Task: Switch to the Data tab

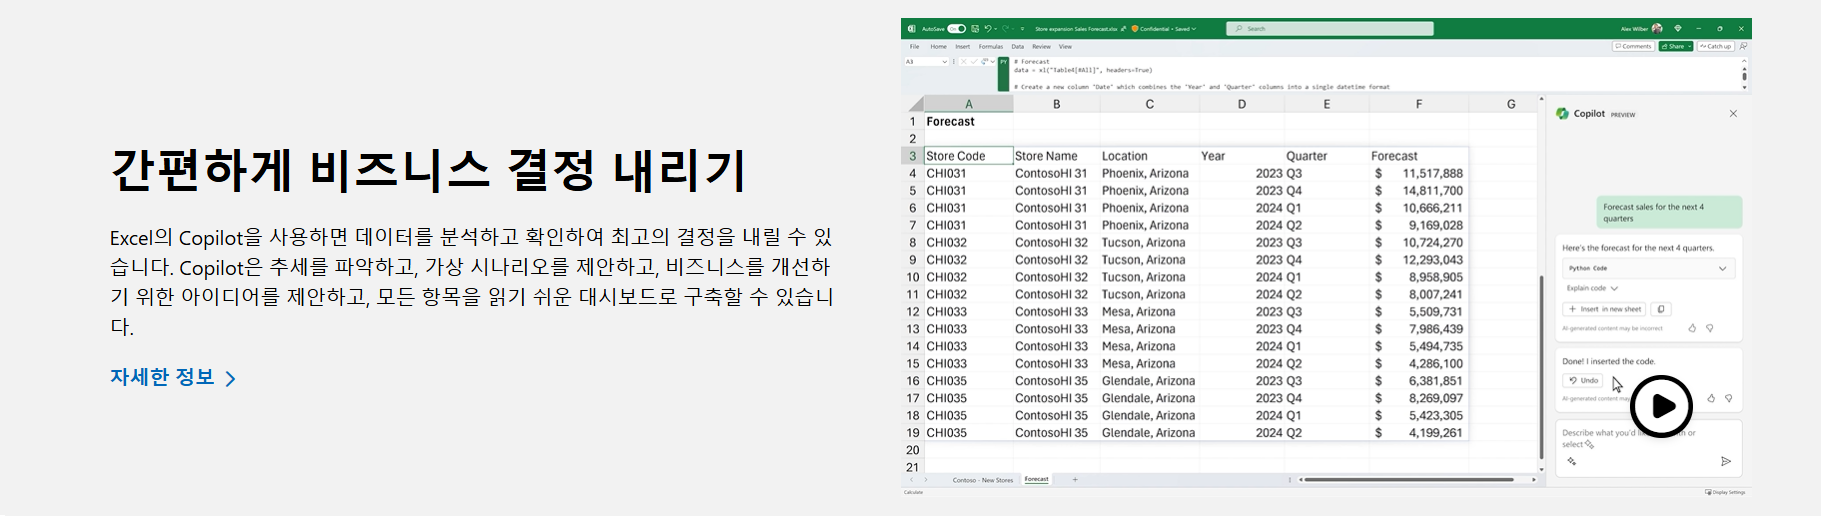Action: (1017, 46)
